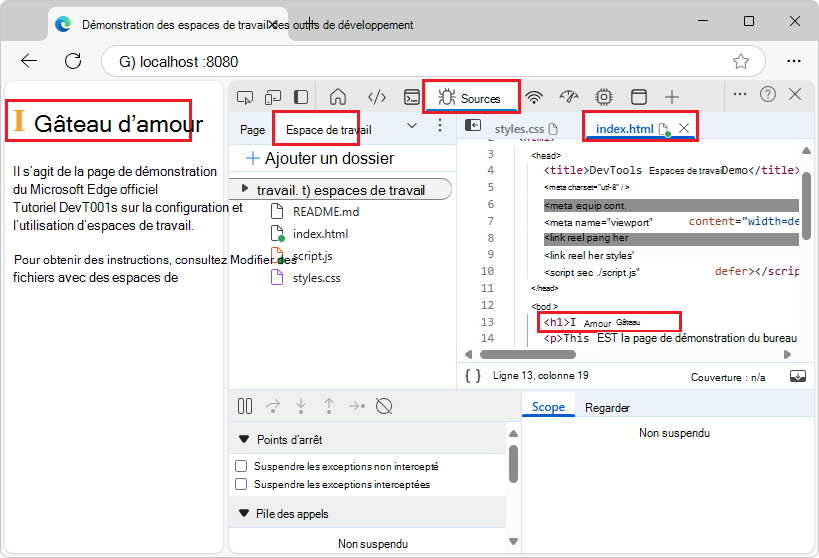The image size is (819, 558).
Task: Select the Espace de travail tab
Action: tap(329, 130)
